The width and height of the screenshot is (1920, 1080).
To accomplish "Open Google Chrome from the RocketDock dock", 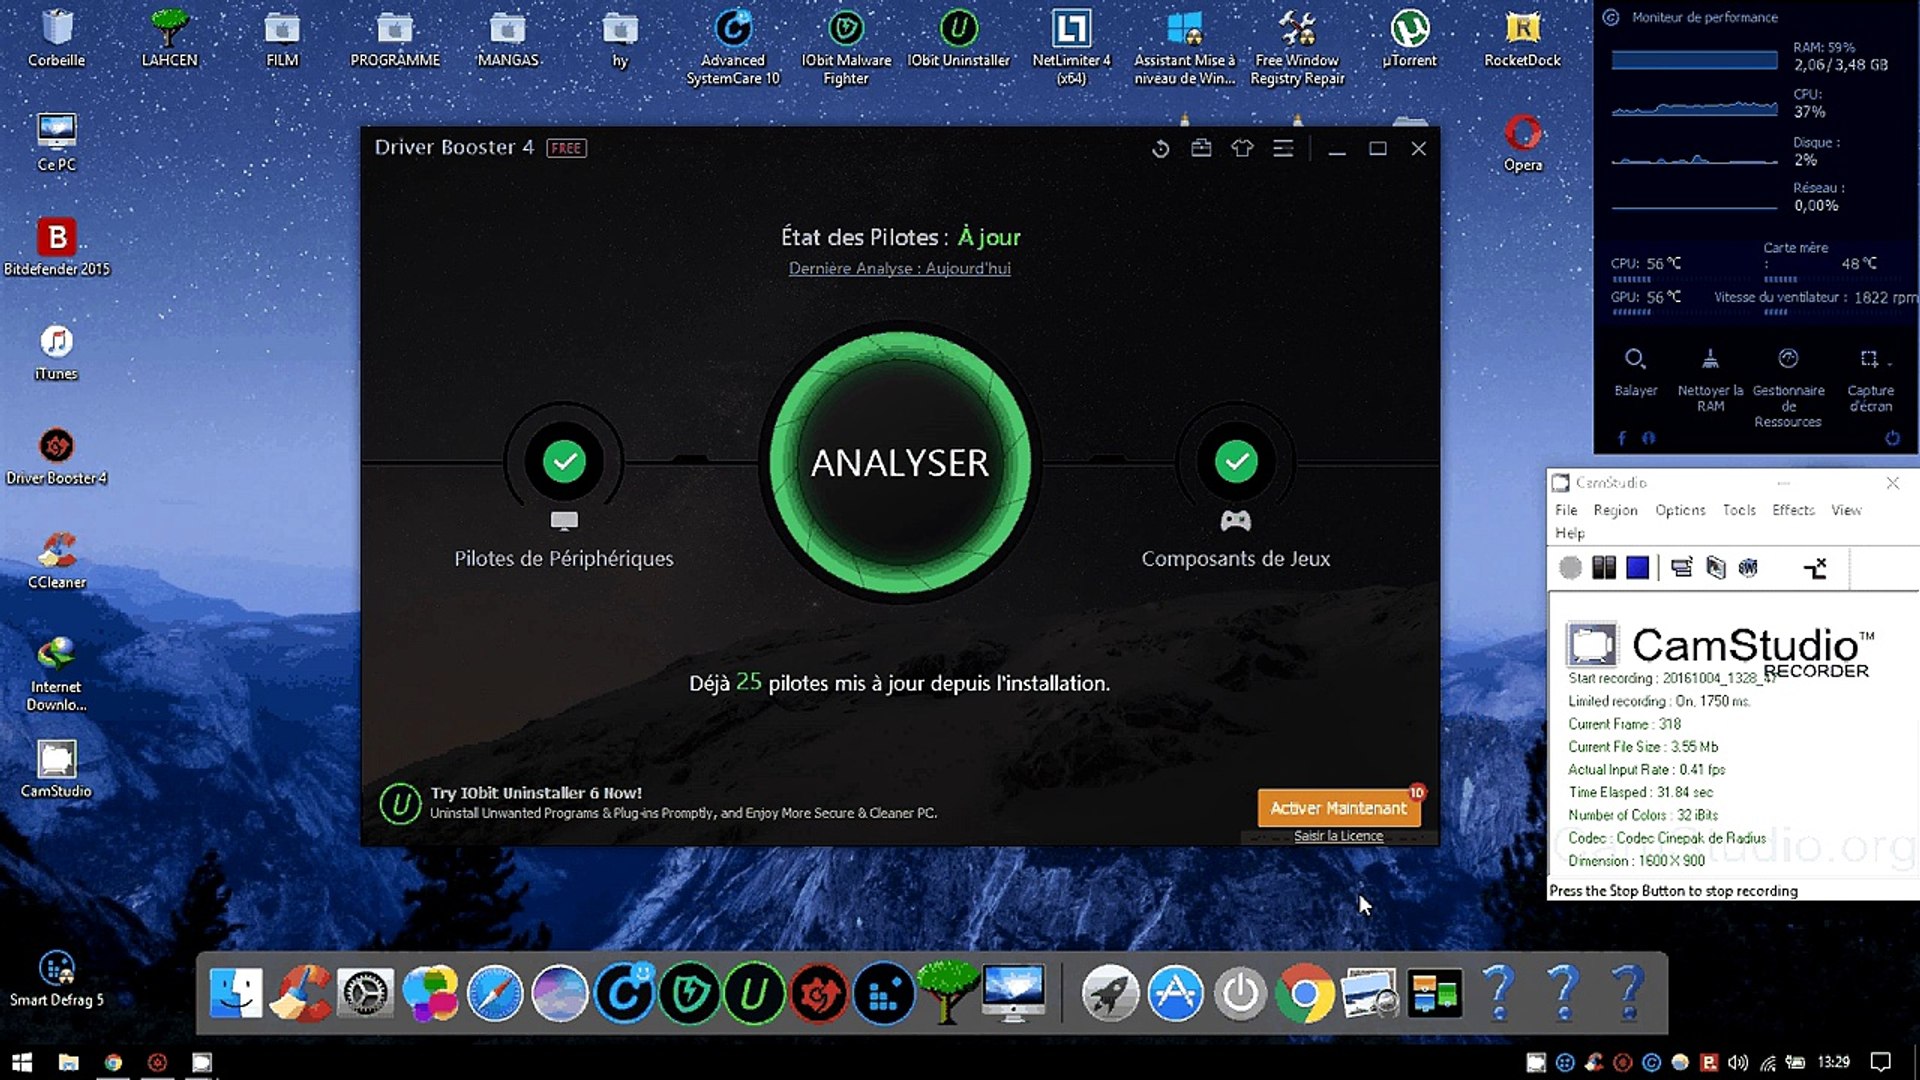I will pyautogui.click(x=1305, y=993).
